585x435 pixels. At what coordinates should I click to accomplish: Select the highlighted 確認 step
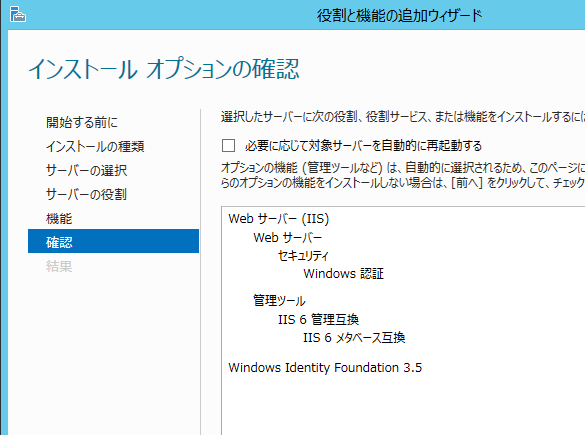[113, 241]
